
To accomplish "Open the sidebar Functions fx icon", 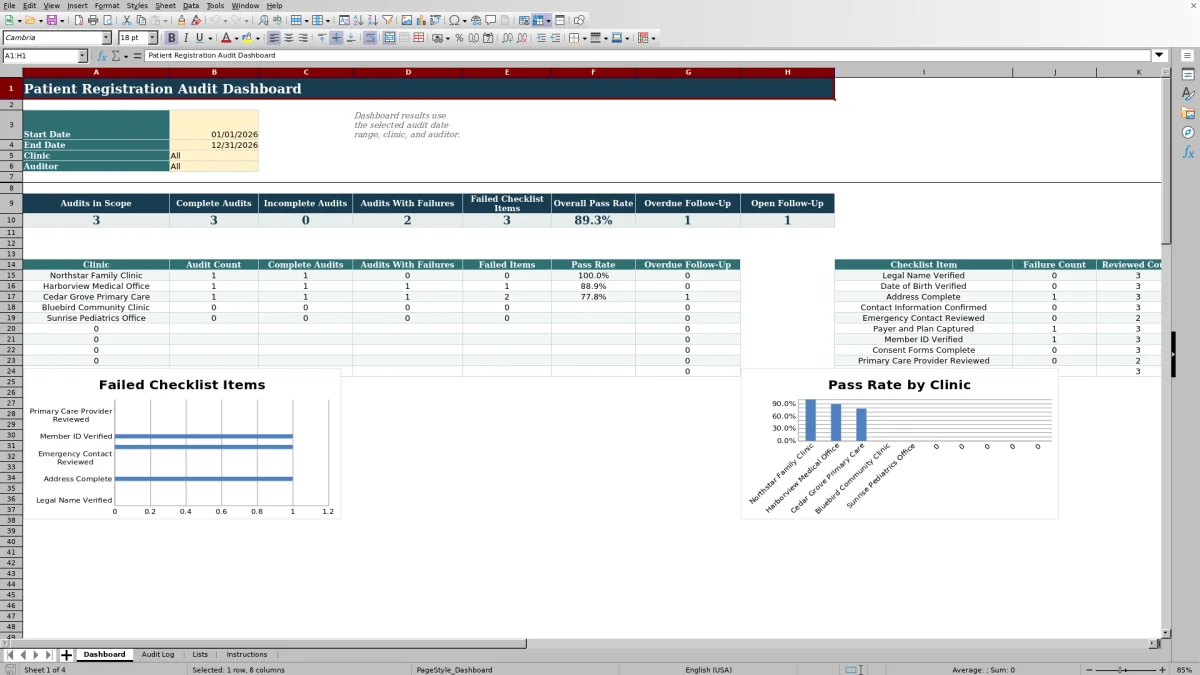I will pos(1188,152).
